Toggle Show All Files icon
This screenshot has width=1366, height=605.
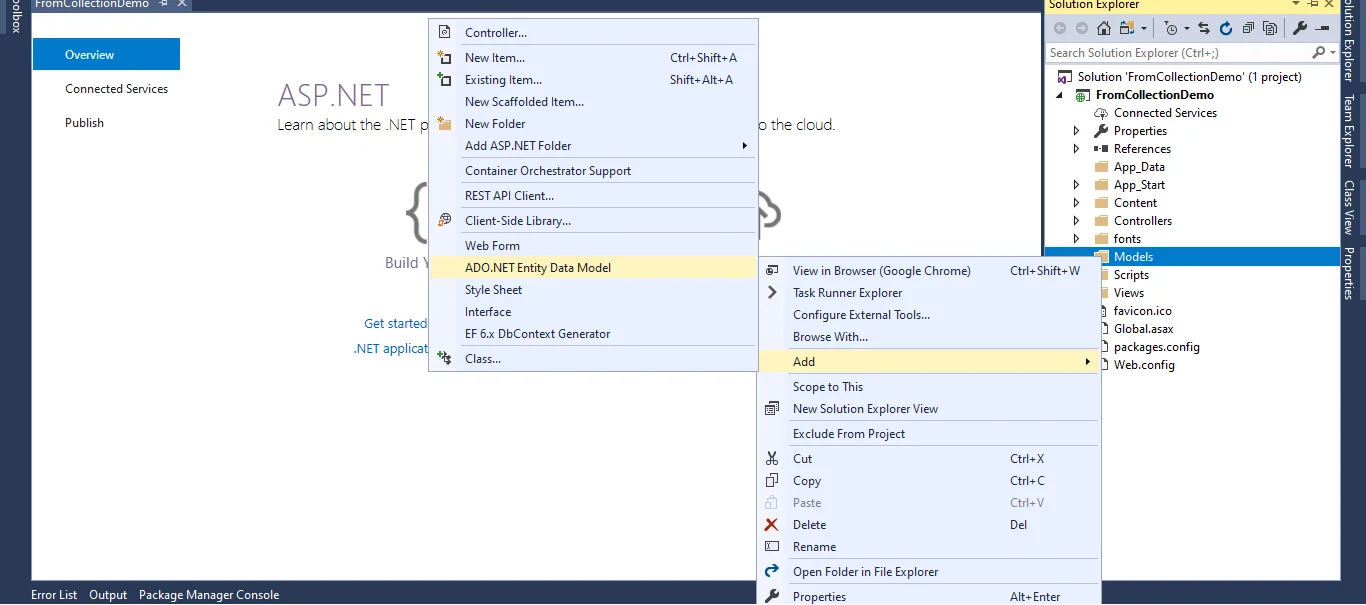pyautogui.click(x=1270, y=28)
